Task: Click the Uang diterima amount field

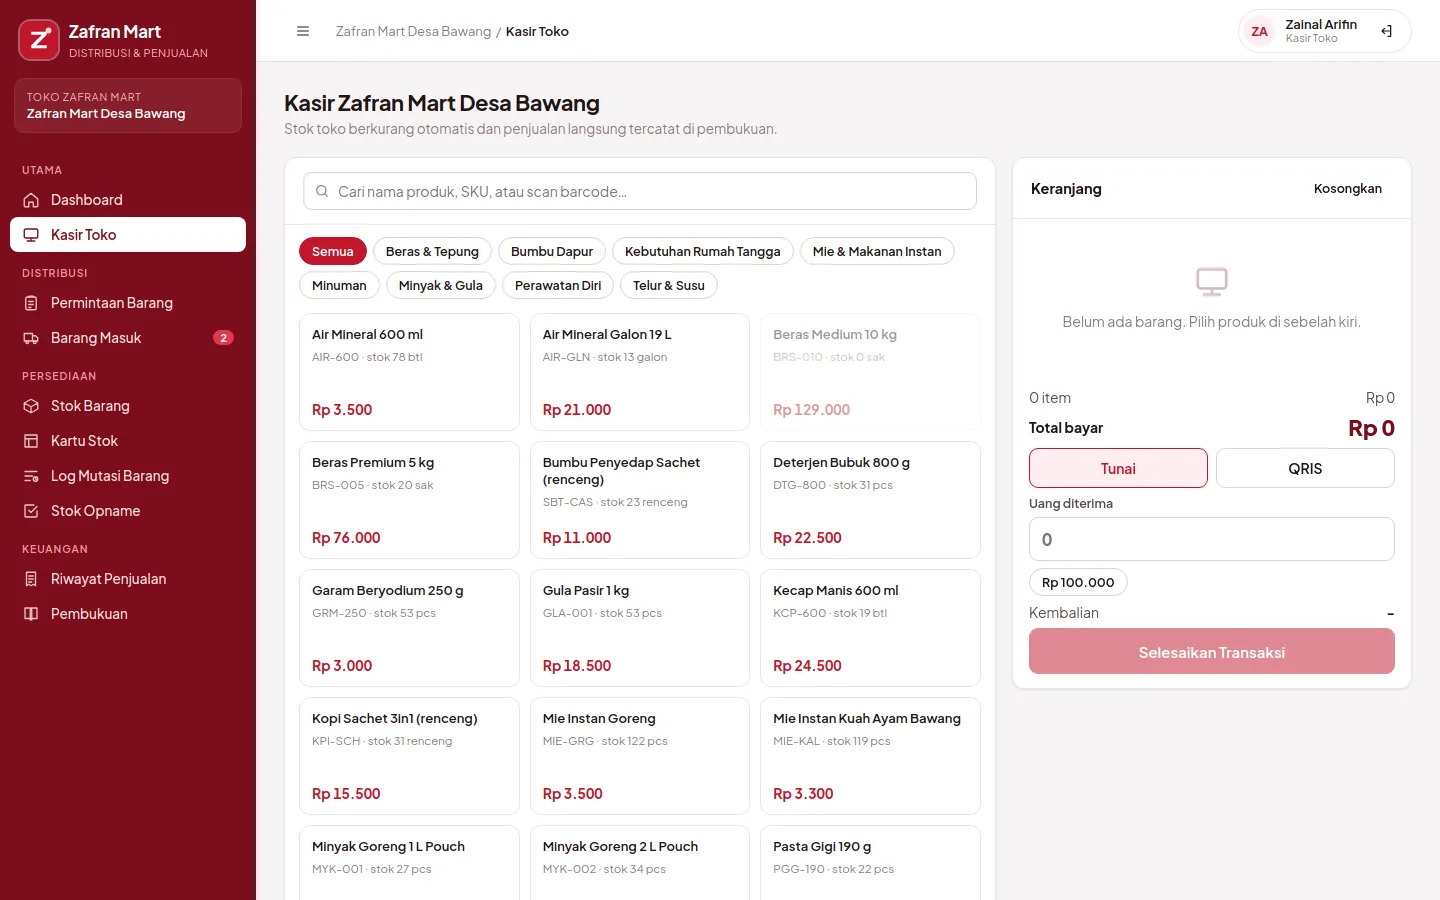Action: pos(1212,539)
